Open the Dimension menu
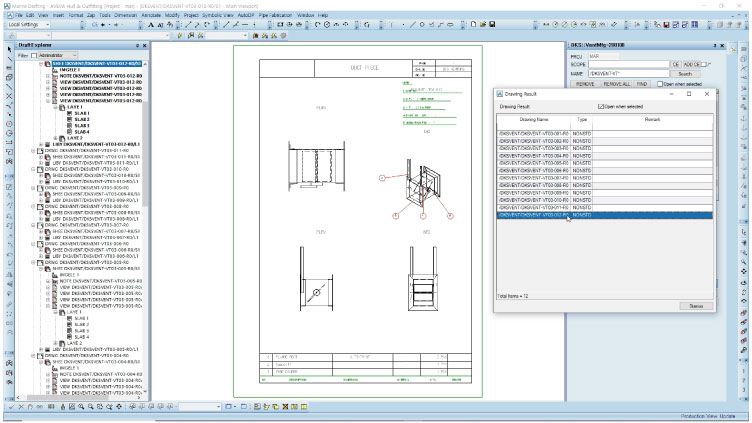This screenshot has height=423, width=752. 126,15
